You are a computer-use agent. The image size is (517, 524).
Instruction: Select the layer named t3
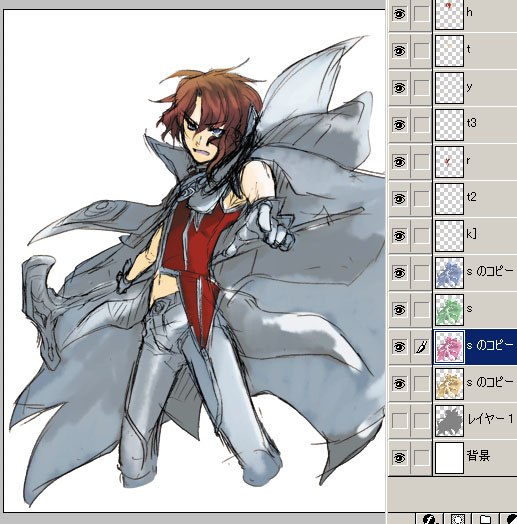coord(472,123)
